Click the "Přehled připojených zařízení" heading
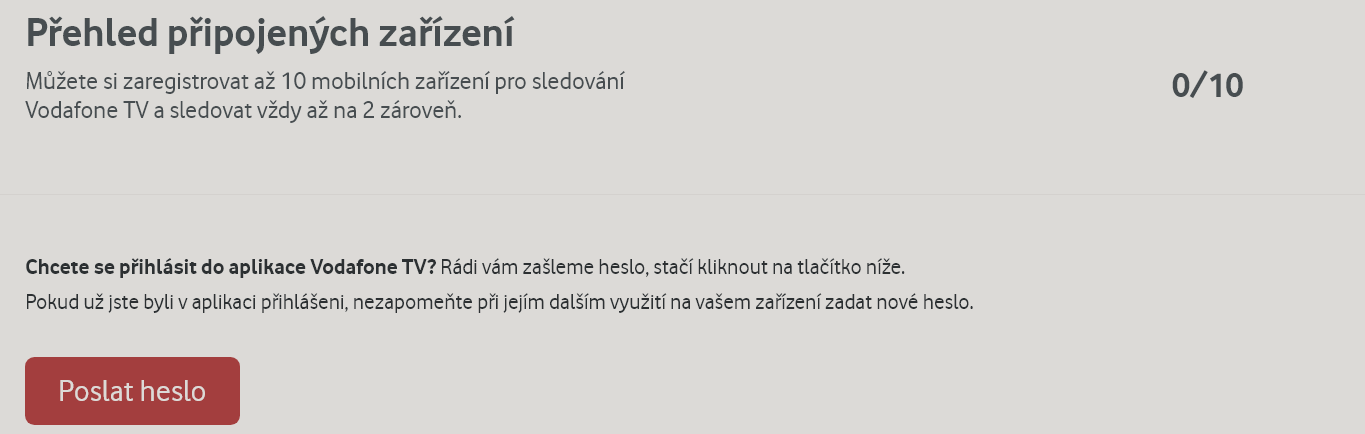Viewport: 1365px width, 434px height. pos(269,34)
